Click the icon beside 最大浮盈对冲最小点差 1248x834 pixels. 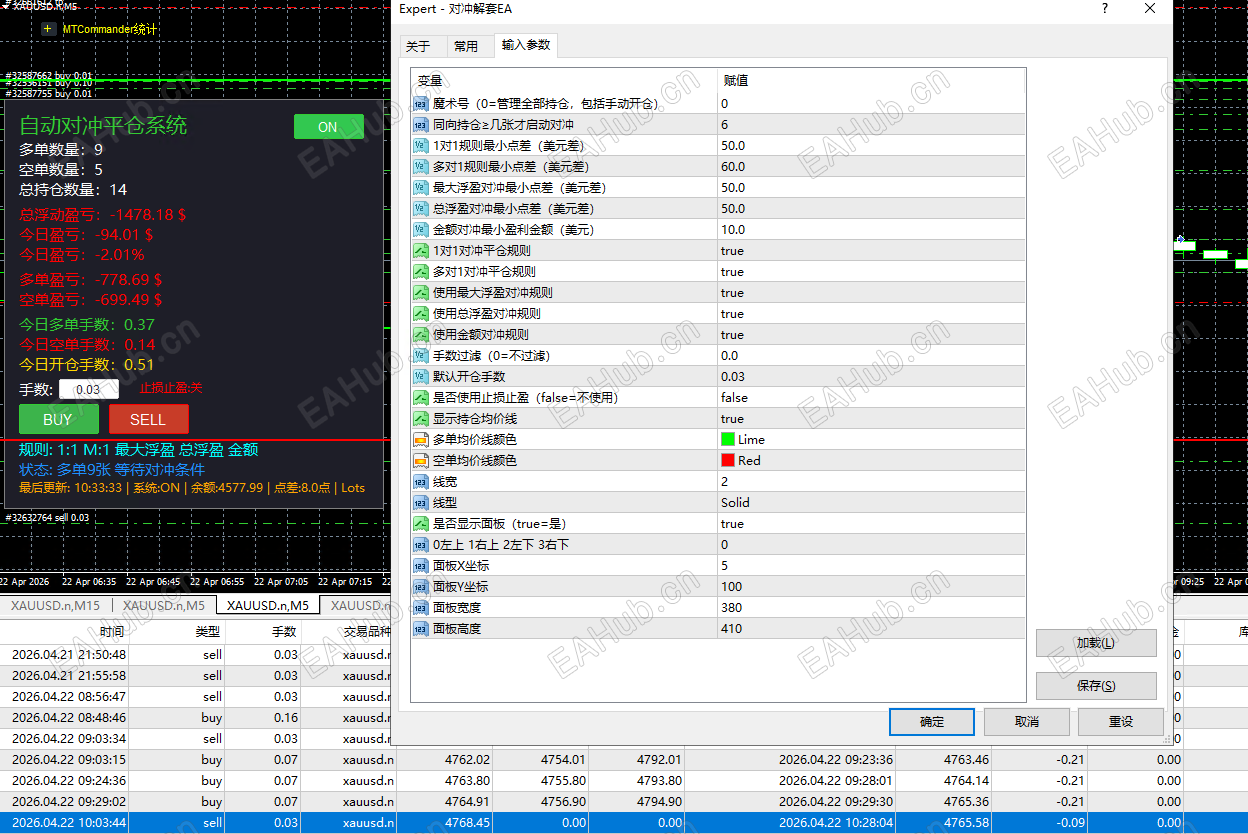(x=421, y=187)
